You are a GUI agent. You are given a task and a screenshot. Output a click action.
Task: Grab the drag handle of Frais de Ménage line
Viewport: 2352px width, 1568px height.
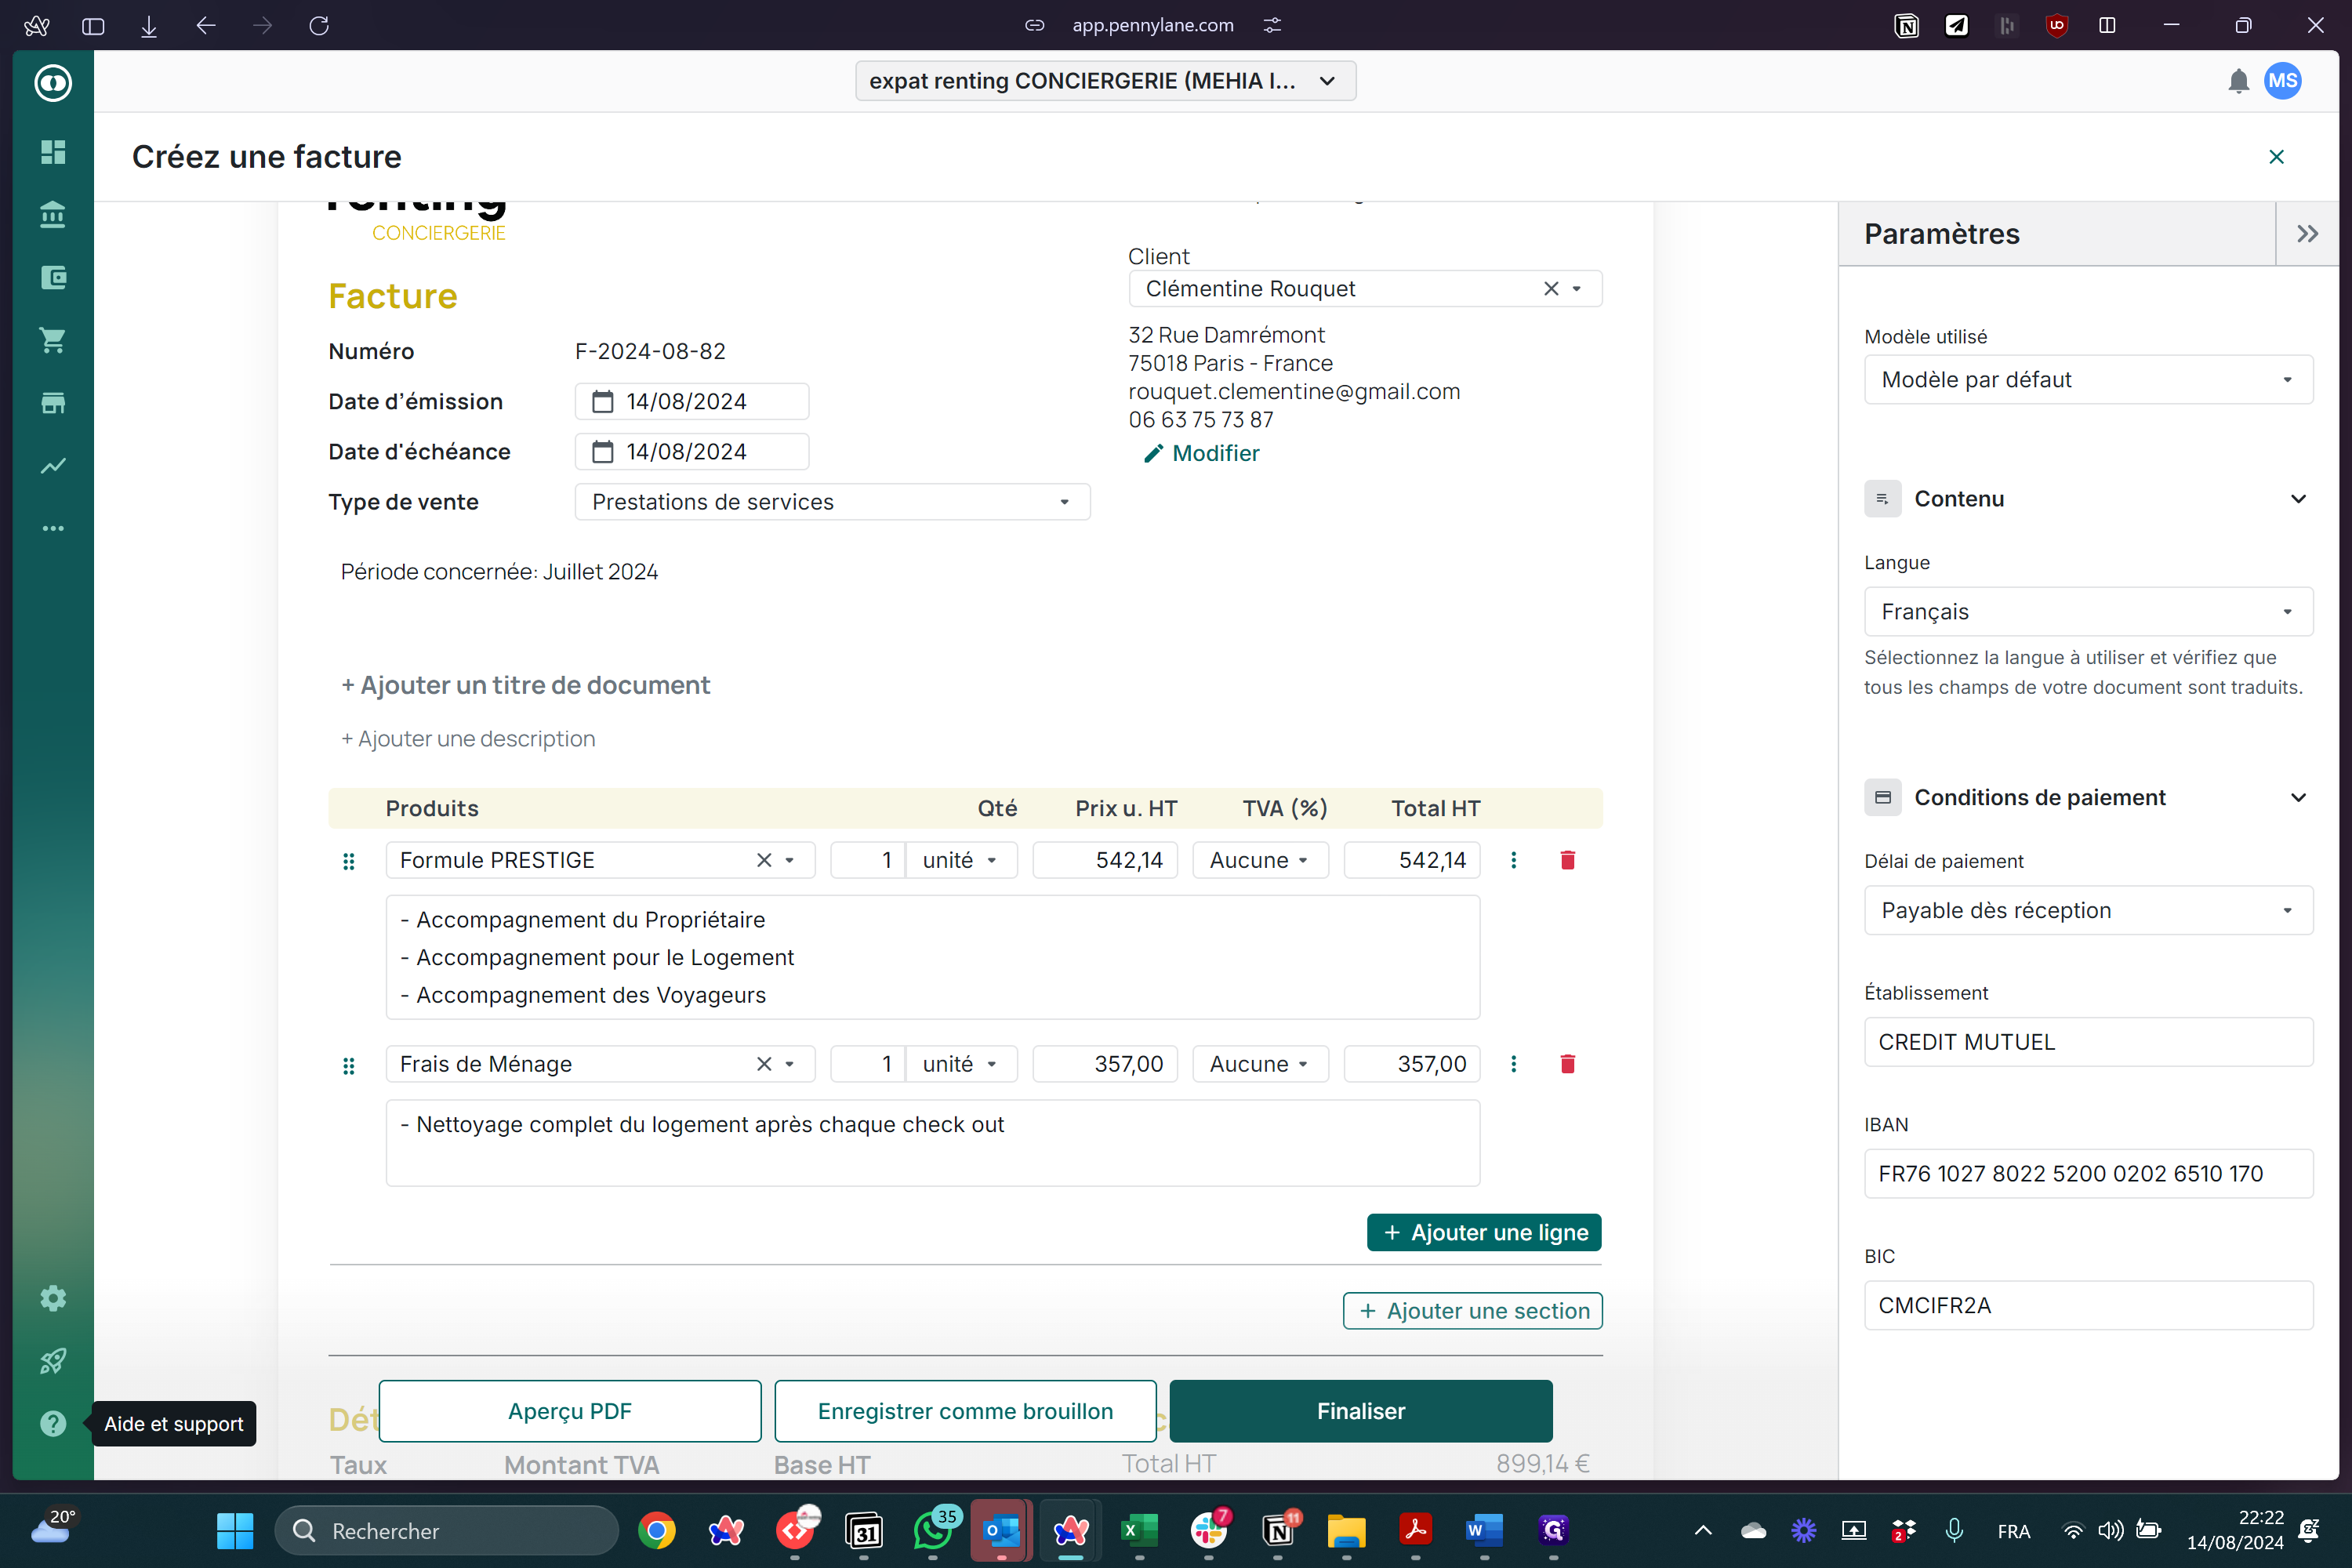pyautogui.click(x=349, y=1066)
